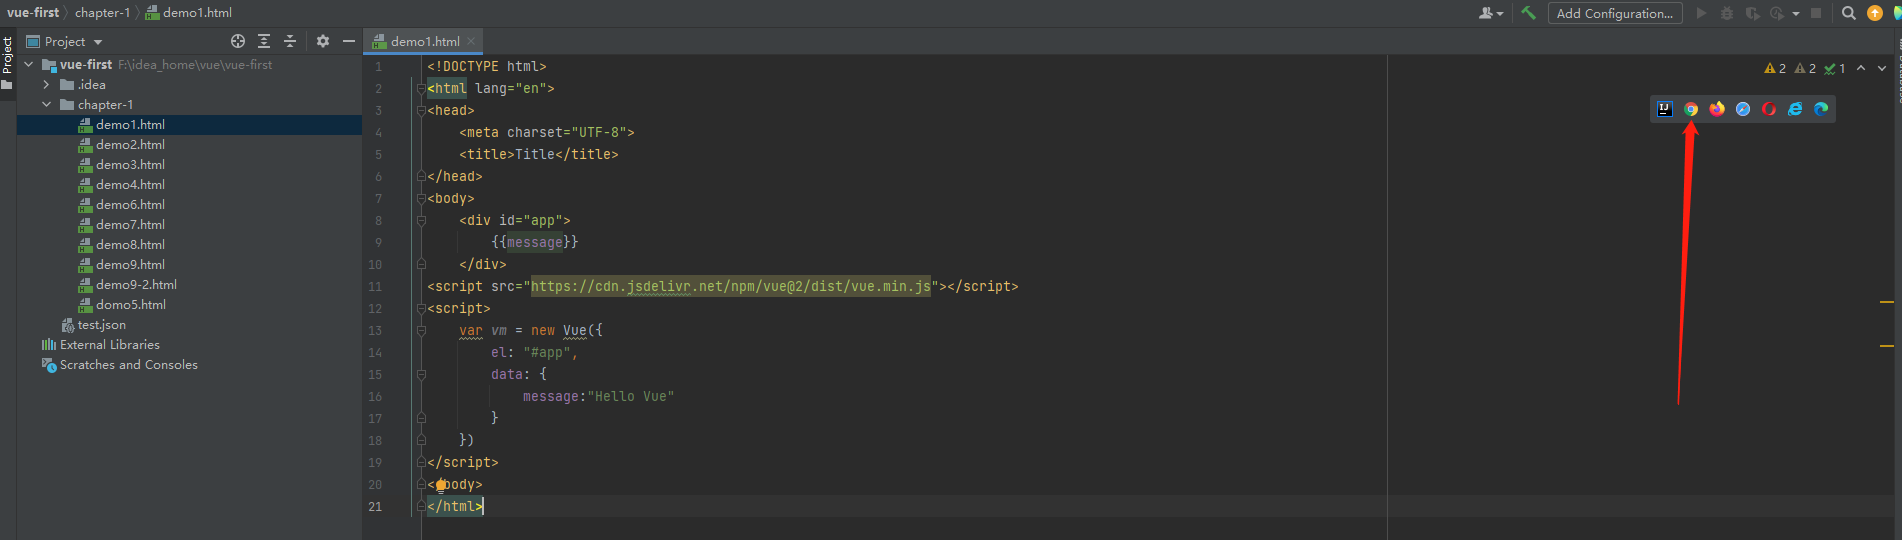Select demo2.html in project tree
Screen dimensions: 1902x540
click(130, 144)
